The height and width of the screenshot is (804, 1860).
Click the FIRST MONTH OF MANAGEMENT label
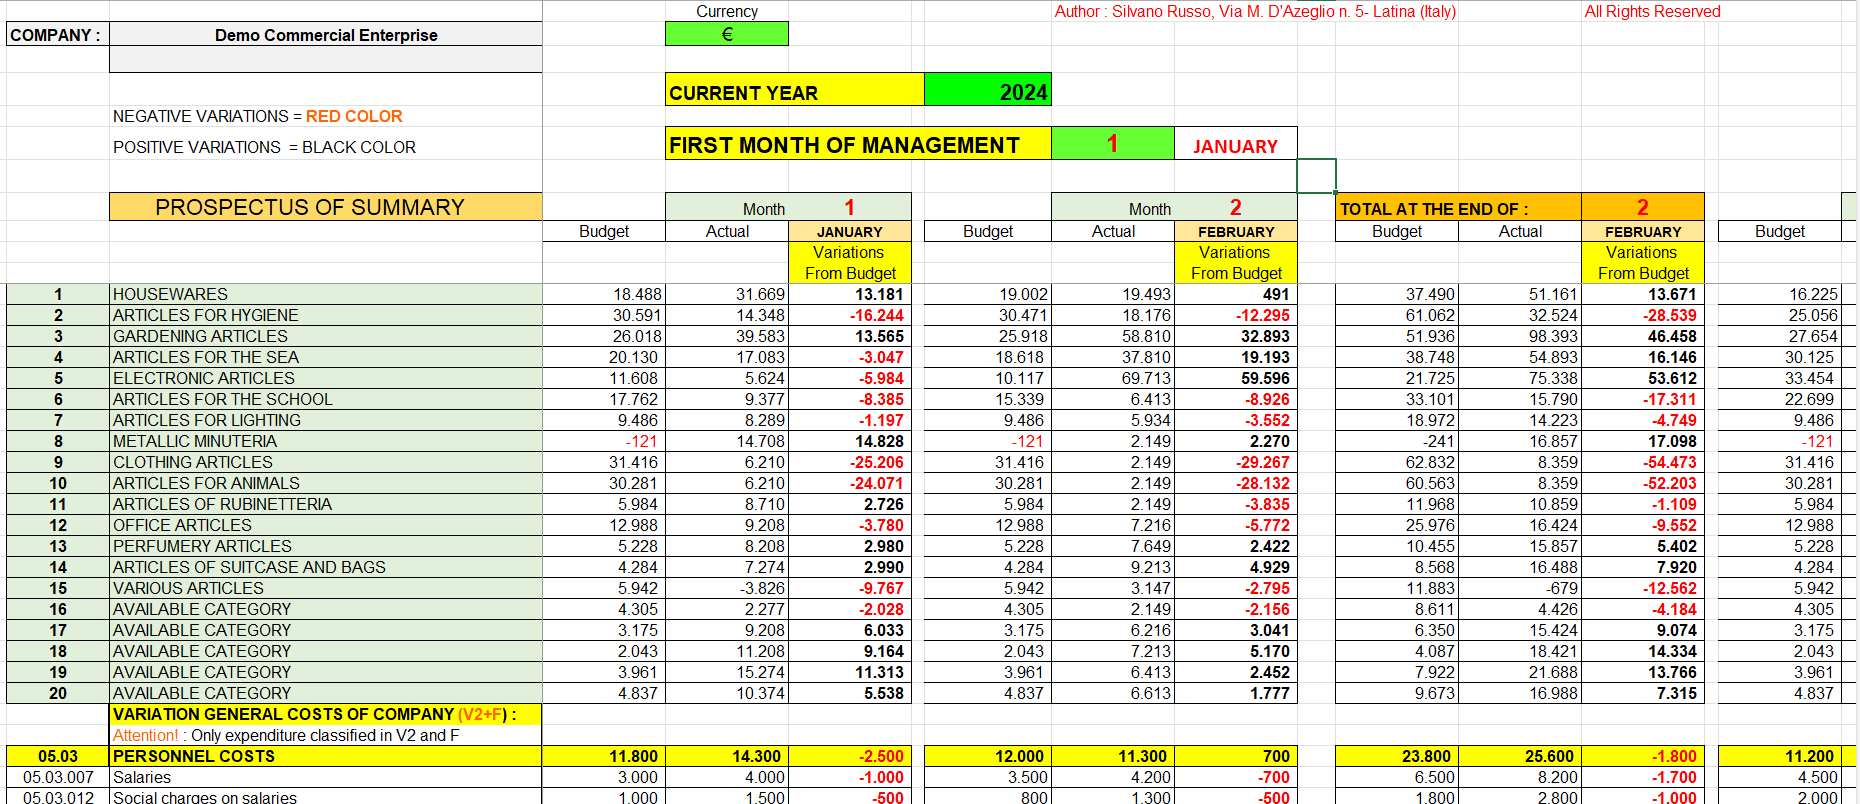[858, 143]
